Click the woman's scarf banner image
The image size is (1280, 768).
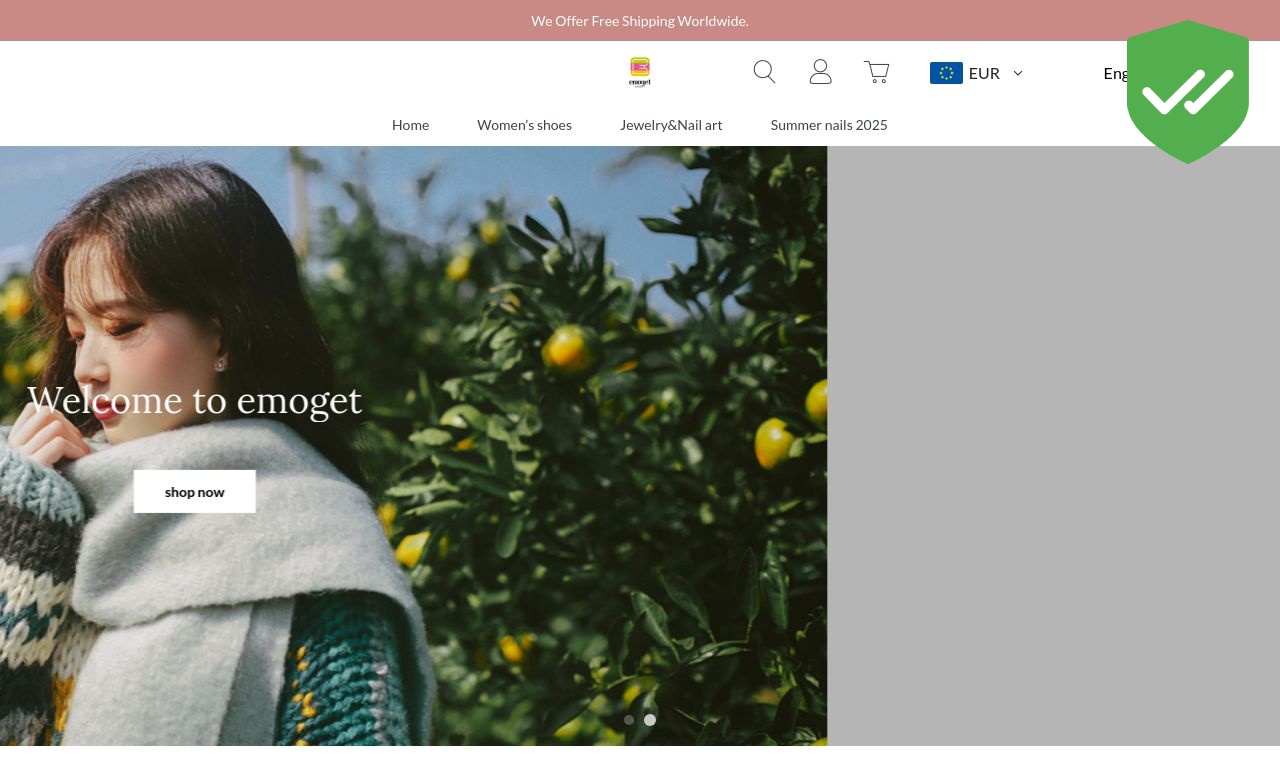tap(413, 446)
